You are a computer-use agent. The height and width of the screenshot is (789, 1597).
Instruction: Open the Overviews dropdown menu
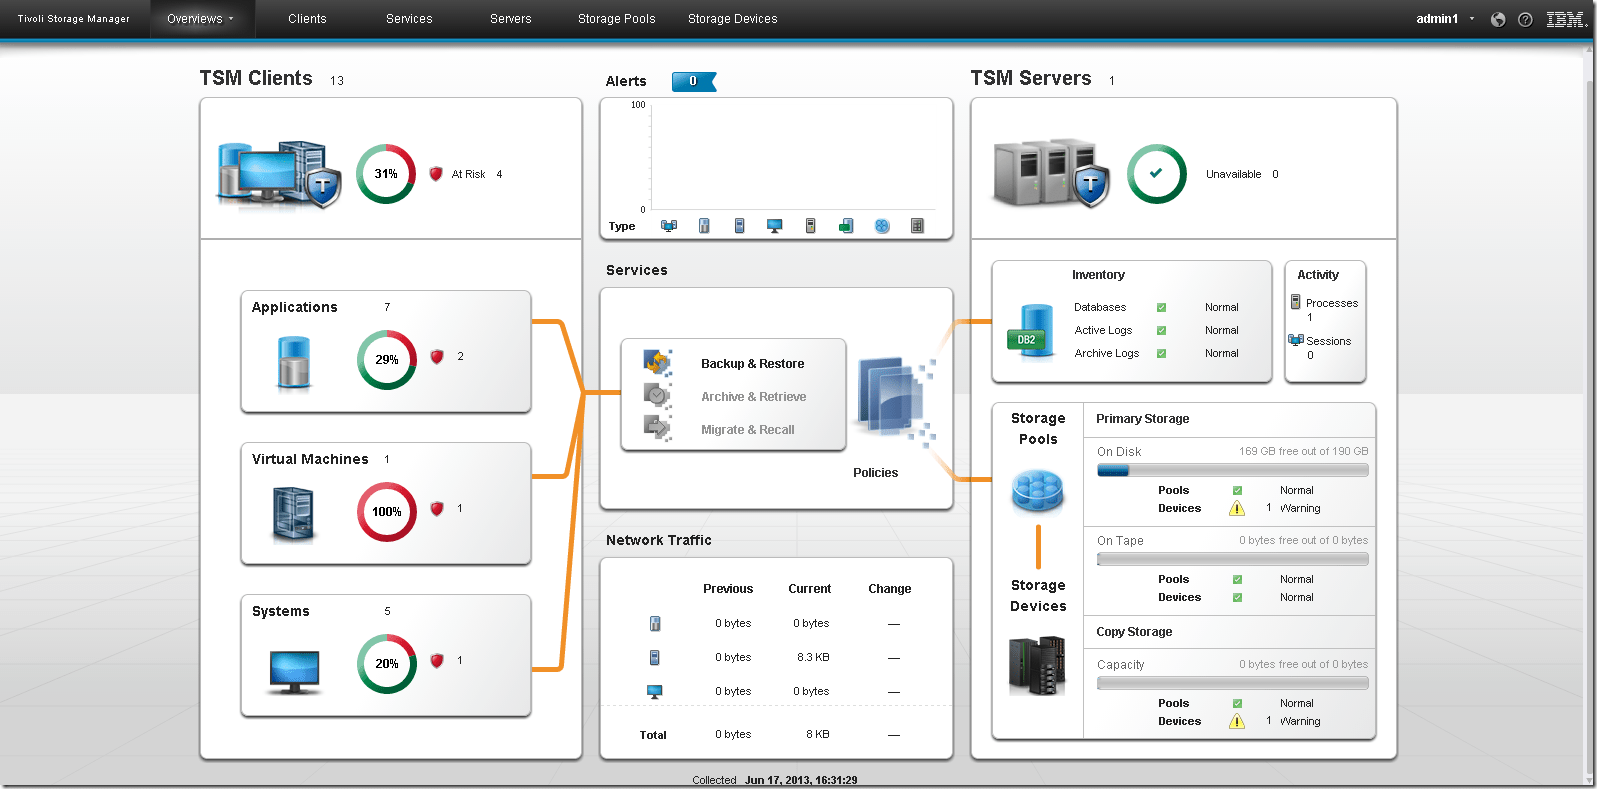200,19
